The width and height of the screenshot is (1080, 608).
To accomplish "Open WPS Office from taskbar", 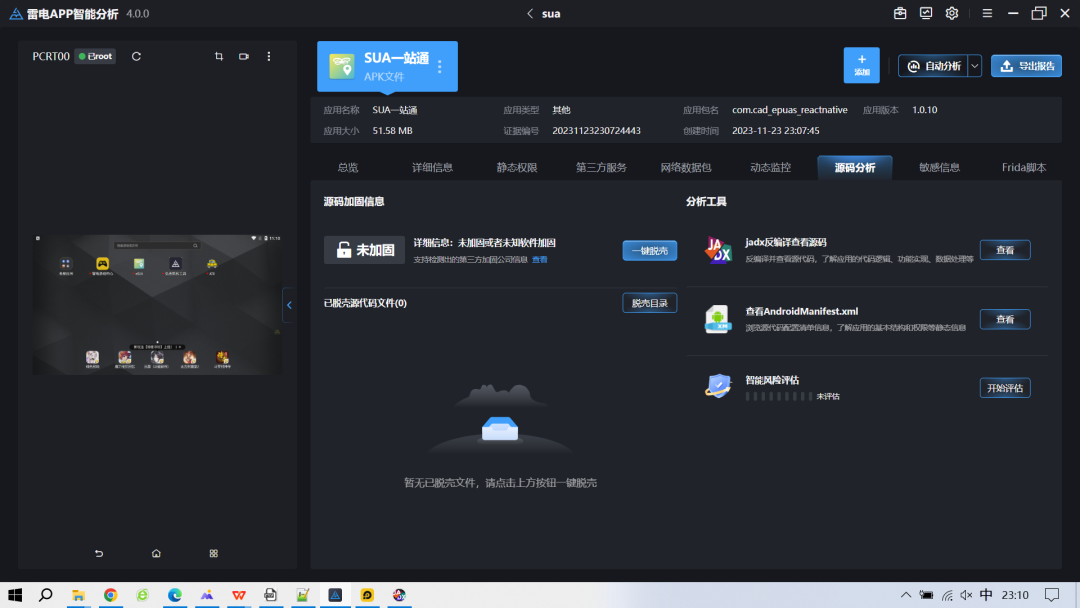I will 238,595.
